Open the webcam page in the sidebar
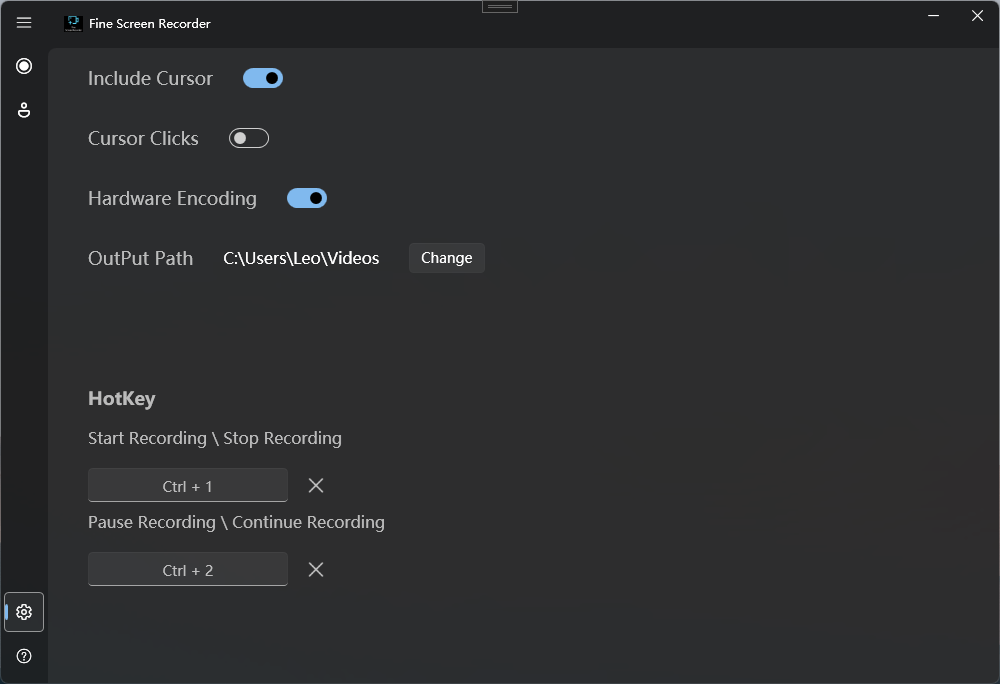Image resolution: width=1000 pixels, height=684 pixels. click(24, 110)
